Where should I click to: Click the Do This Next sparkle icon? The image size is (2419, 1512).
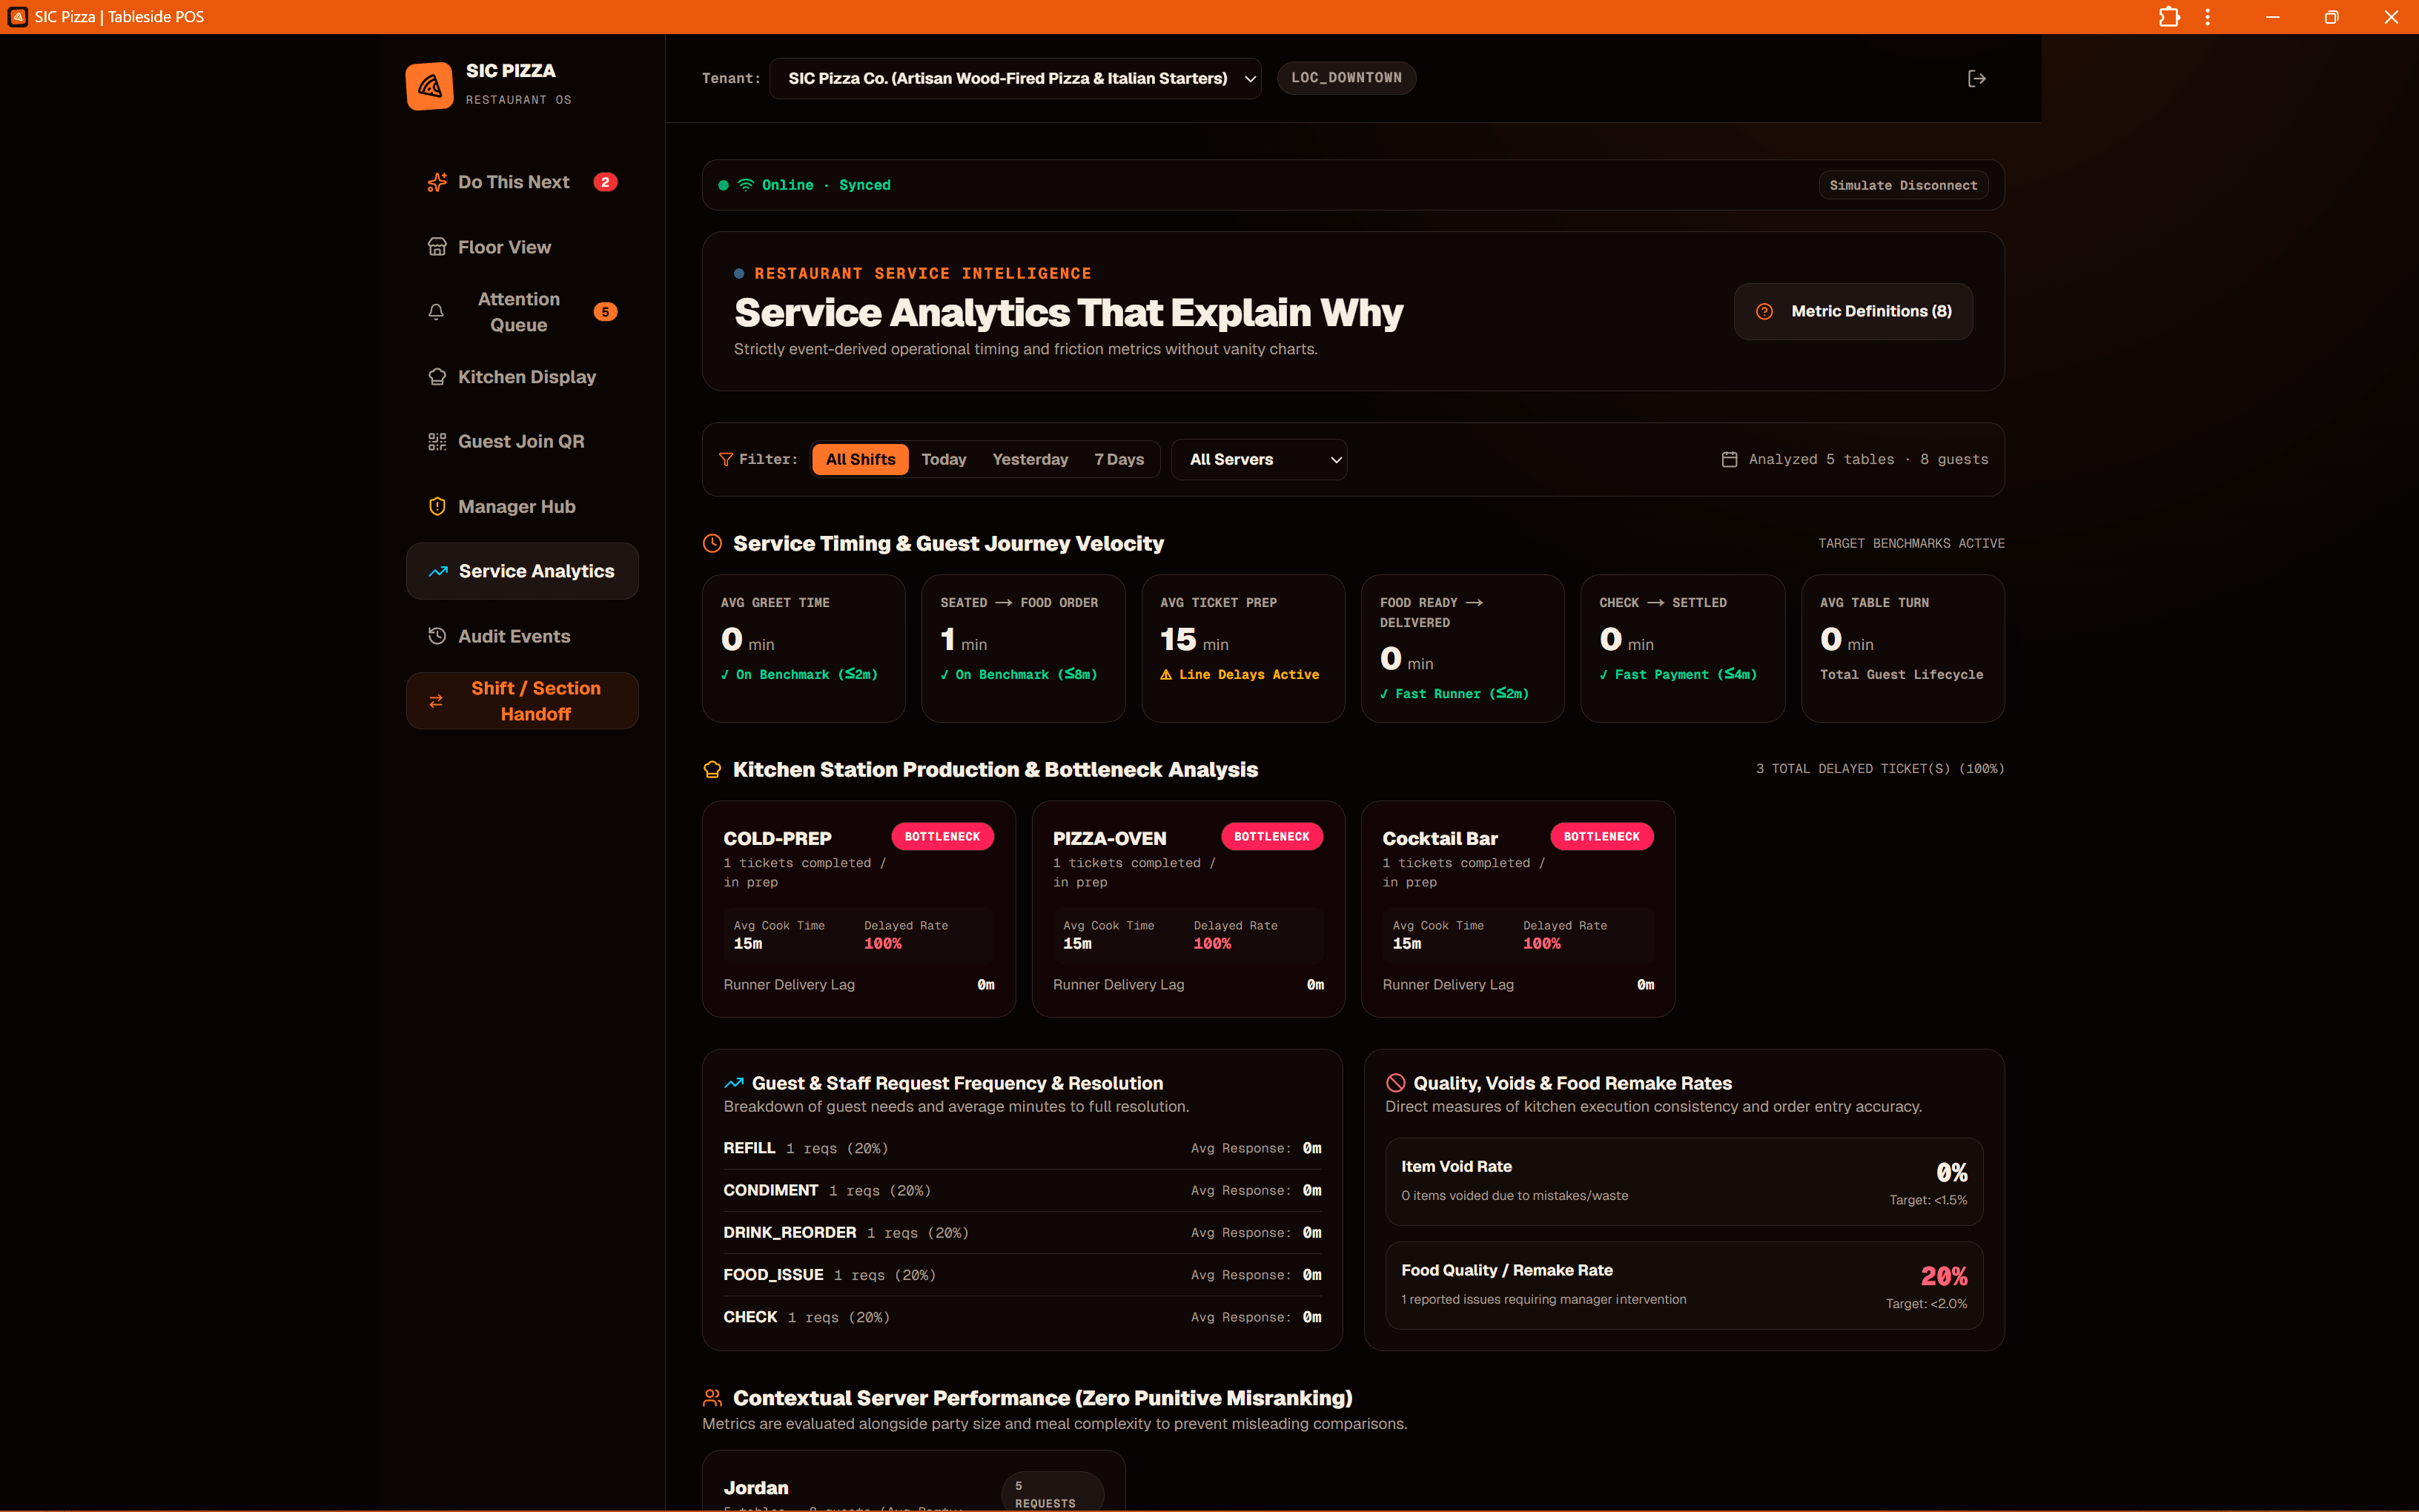pos(437,182)
